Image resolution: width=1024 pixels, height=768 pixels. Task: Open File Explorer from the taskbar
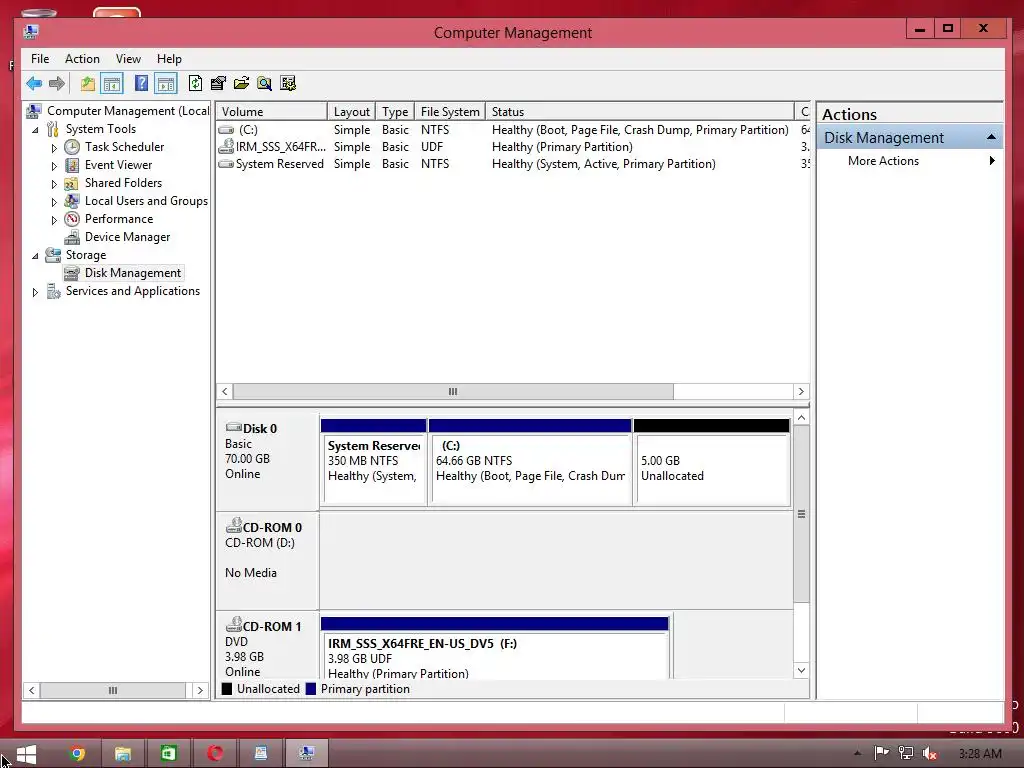(x=123, y=754)
